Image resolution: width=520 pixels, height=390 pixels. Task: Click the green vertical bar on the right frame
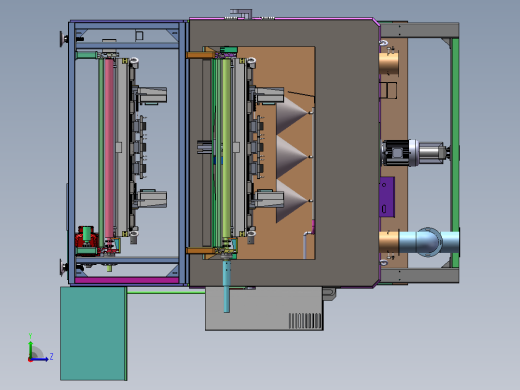coord(455,153)
